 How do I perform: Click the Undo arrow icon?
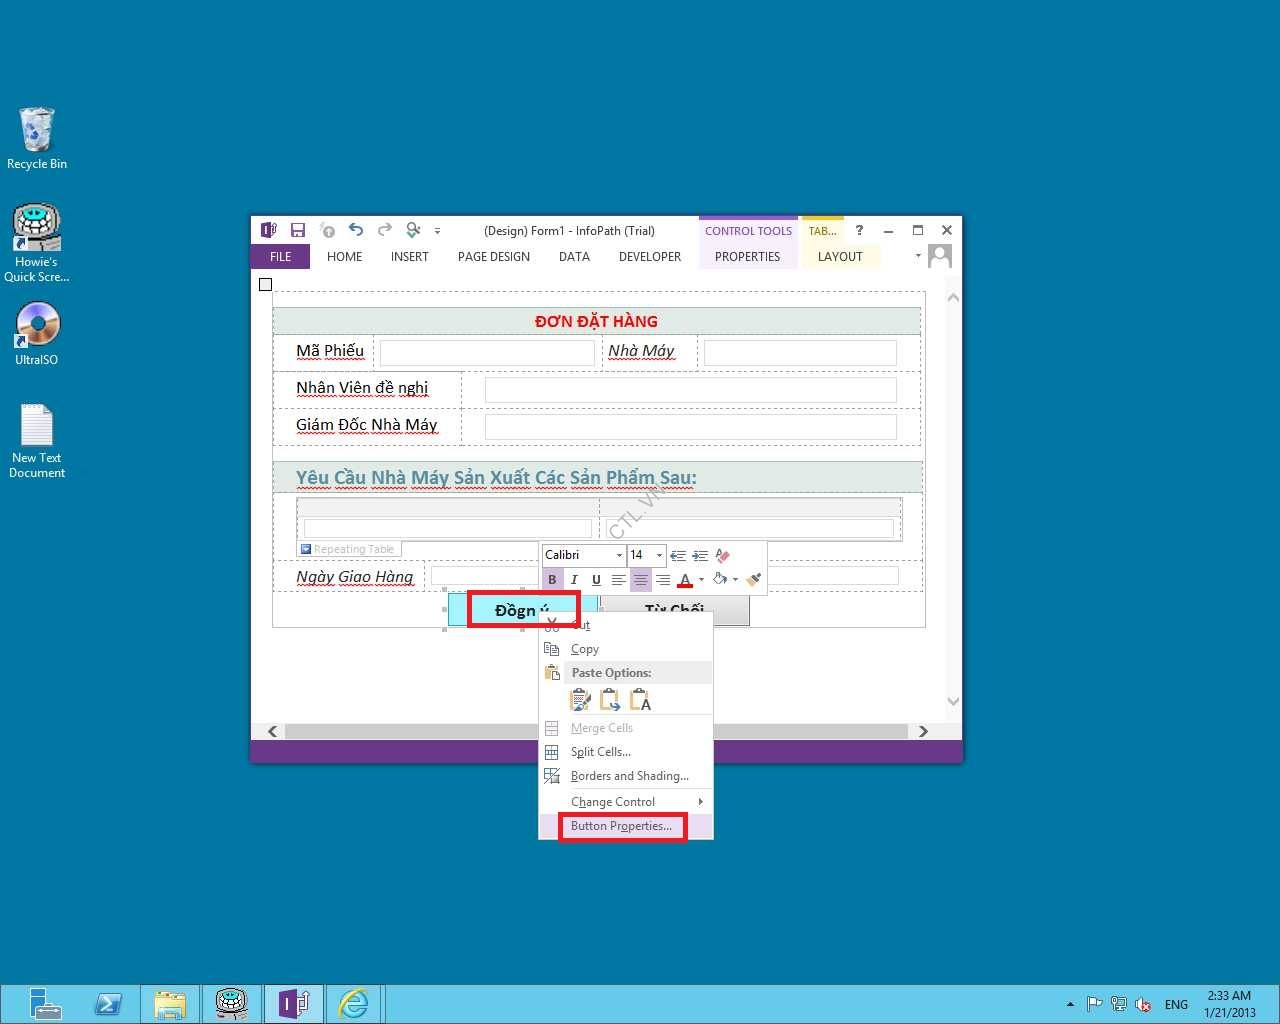[355, 230]
